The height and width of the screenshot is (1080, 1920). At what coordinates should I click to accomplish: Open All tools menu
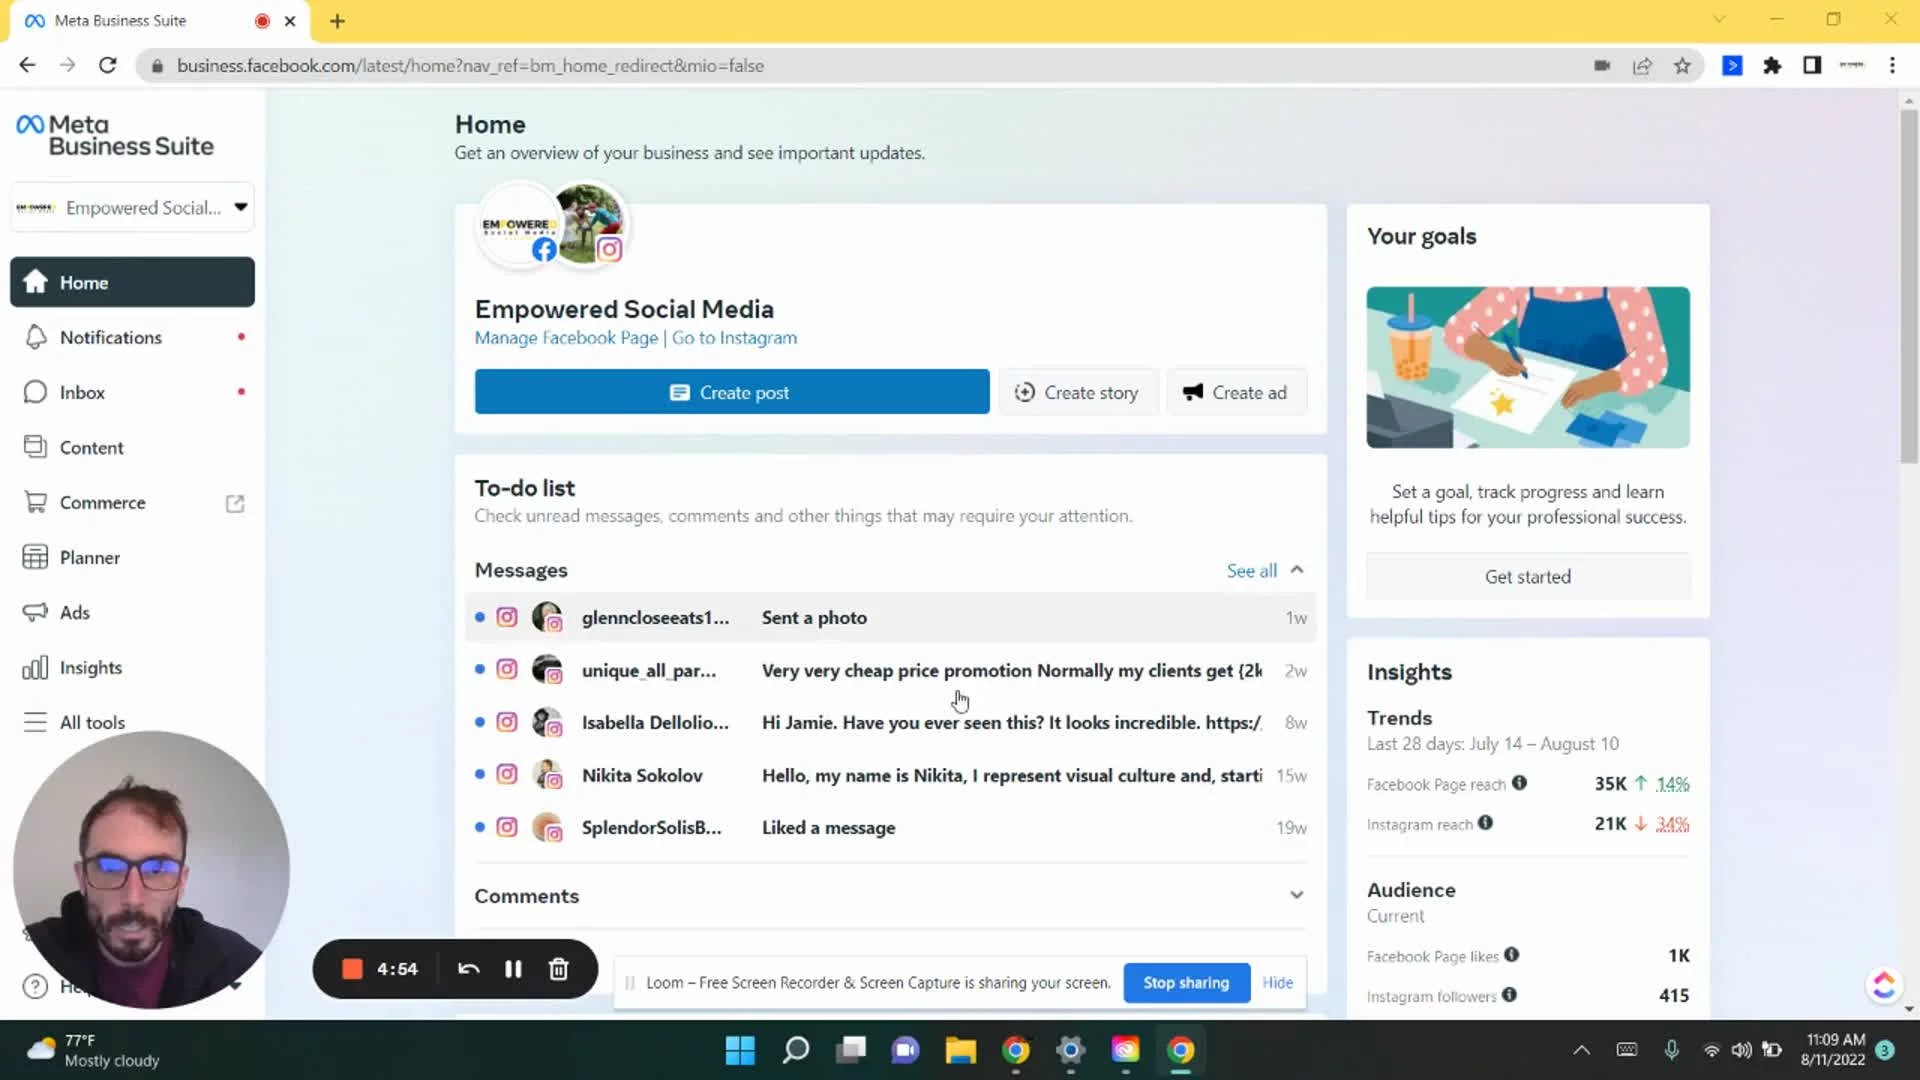tap(132, 722)
